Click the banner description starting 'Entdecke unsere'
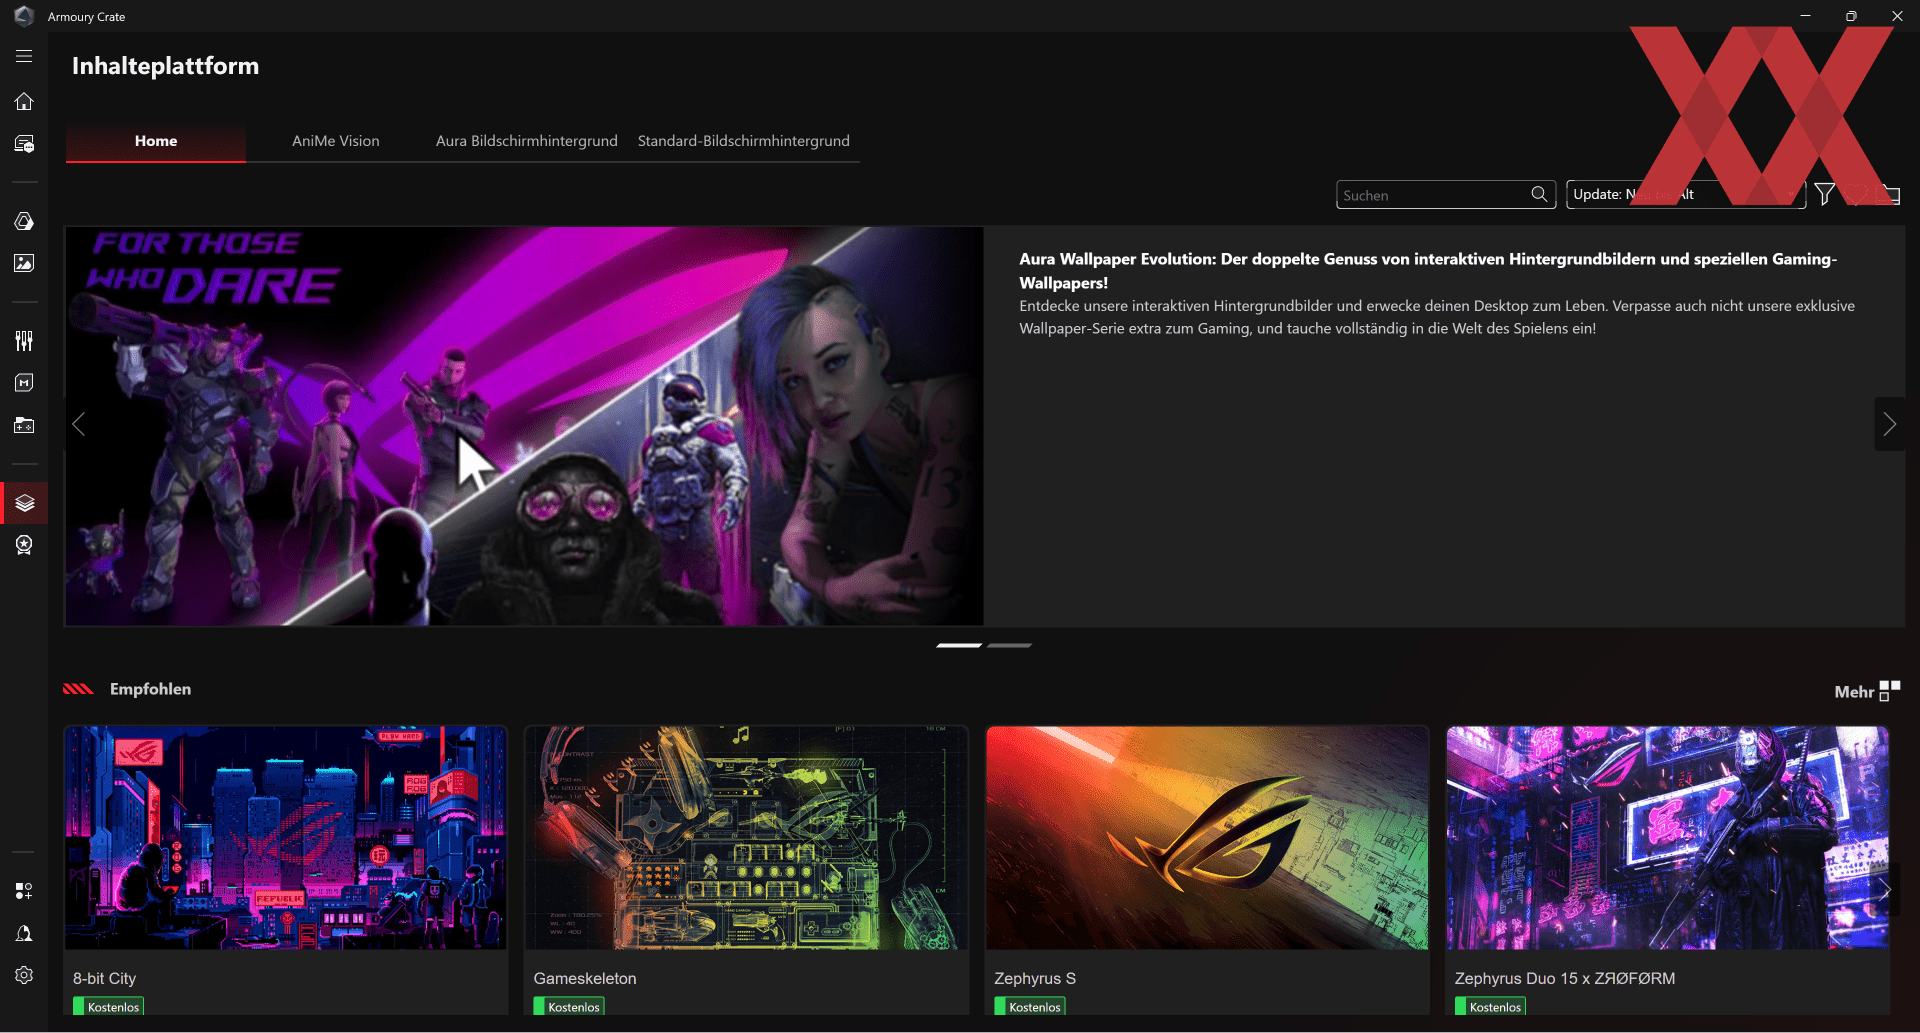 [1437, 317]
